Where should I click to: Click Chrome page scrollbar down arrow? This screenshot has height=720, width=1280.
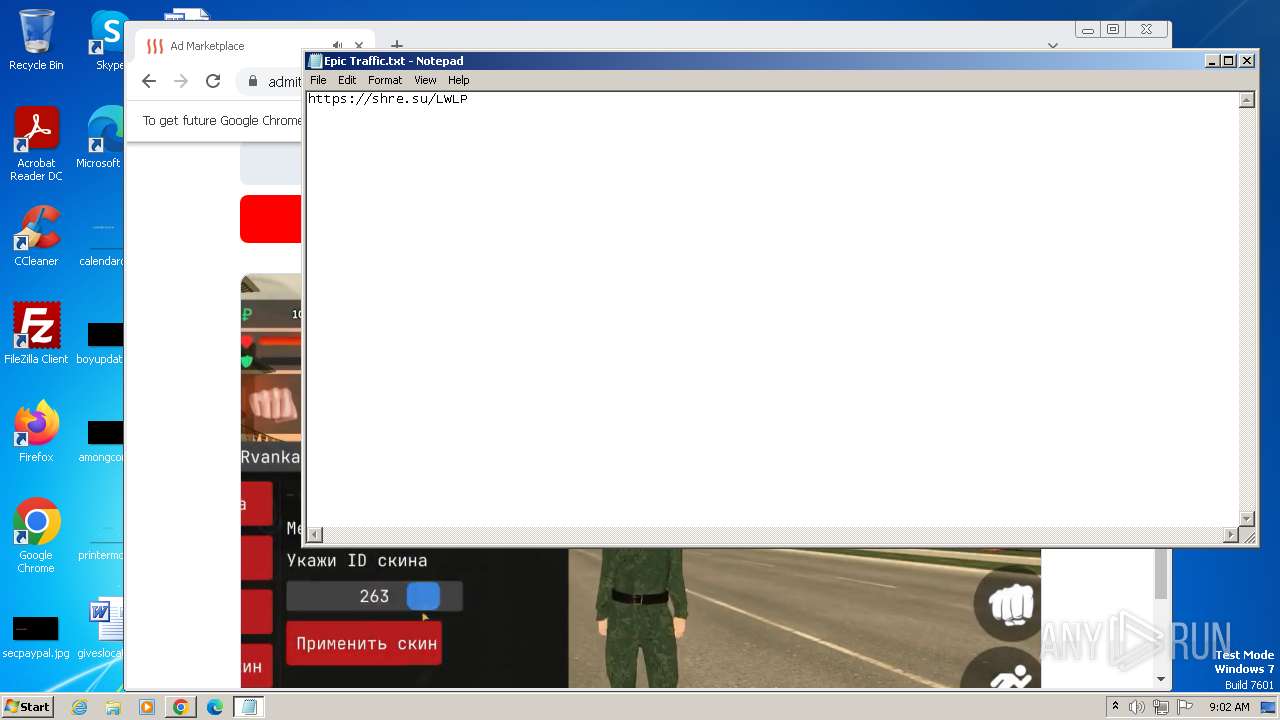click(1161, 679)
